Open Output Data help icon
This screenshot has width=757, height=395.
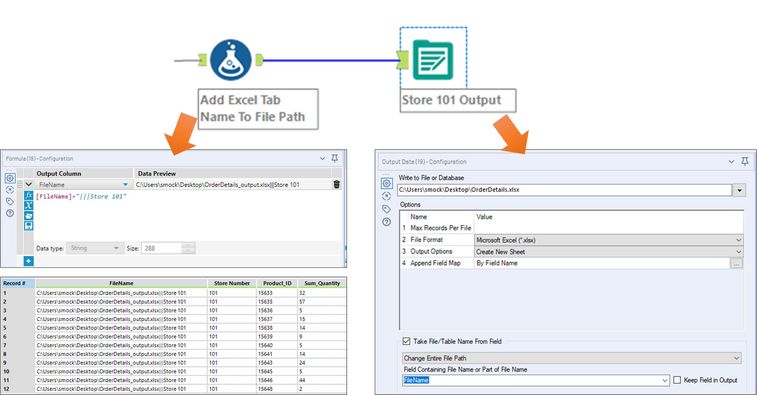386,222
